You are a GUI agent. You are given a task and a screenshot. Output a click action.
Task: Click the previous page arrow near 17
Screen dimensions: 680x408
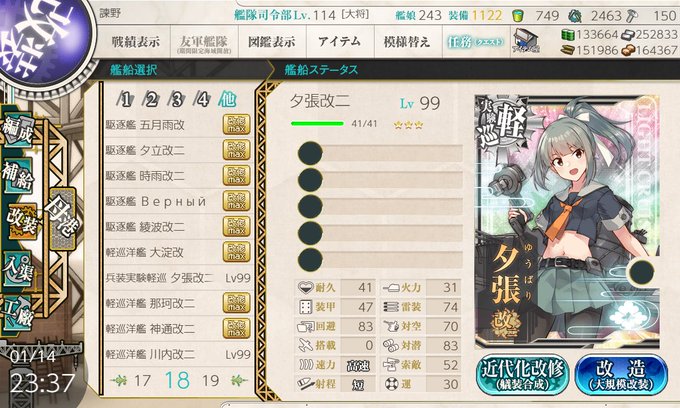tap(119, 381)
